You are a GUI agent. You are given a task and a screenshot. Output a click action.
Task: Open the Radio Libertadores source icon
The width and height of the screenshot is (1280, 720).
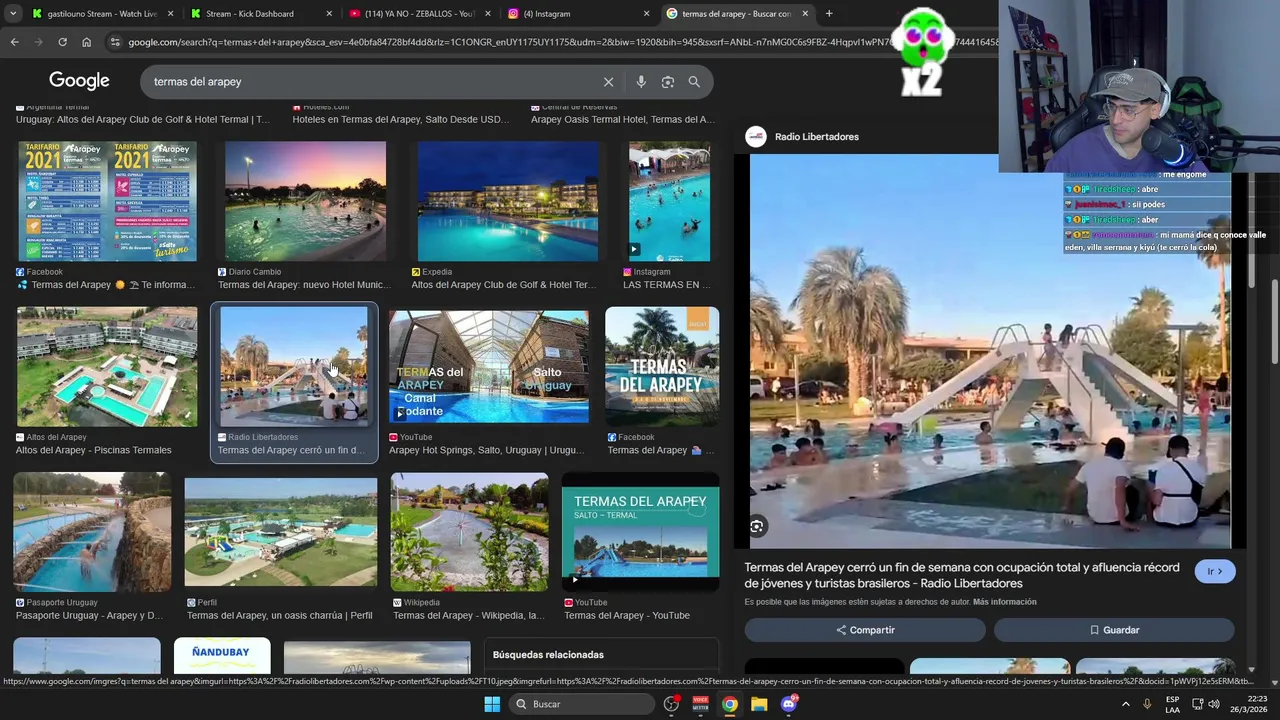coord(756,137)
